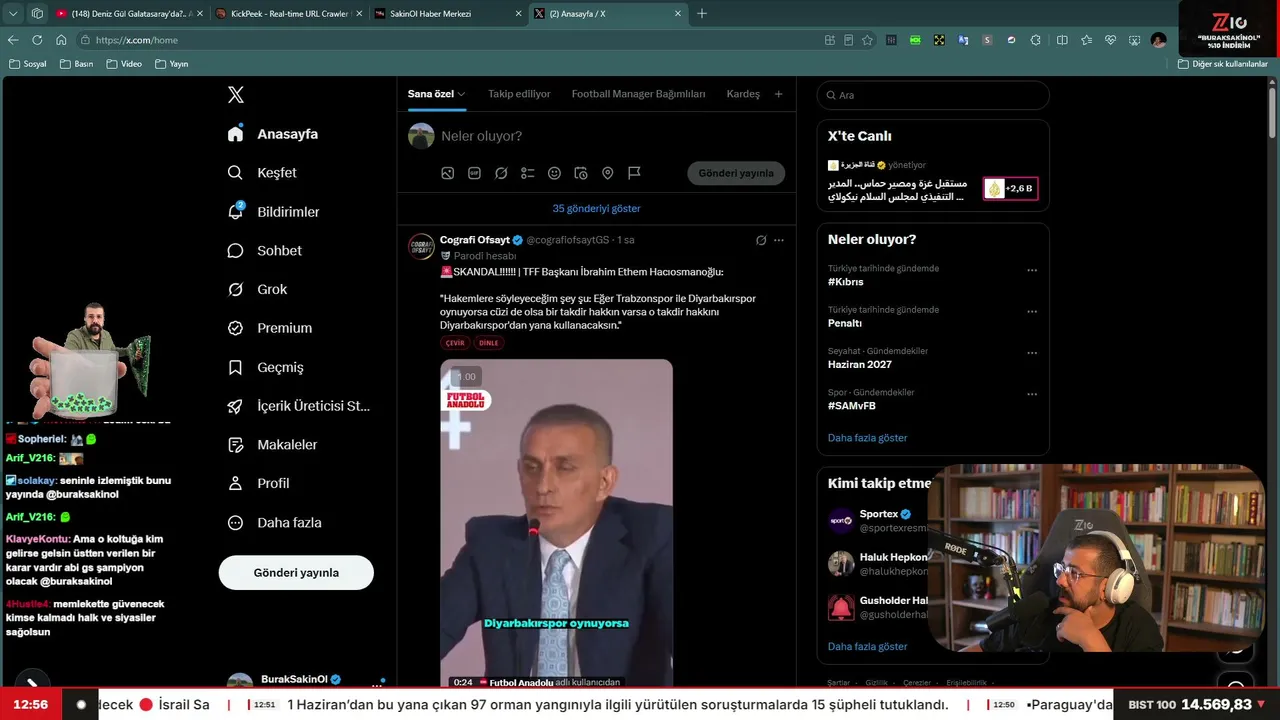Screen dimensions: 1280x720
Task: Switch to the Takip ediliyor tab
Action: [519, 94]
